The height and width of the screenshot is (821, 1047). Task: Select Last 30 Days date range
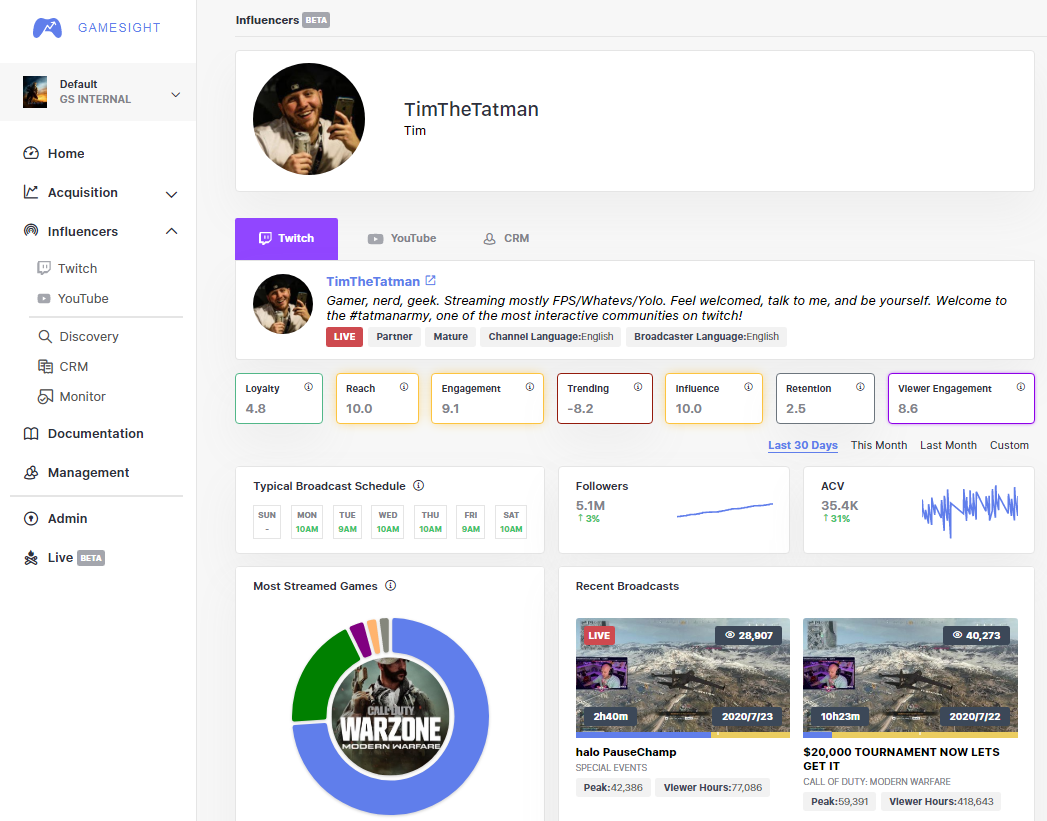(803, 445)
